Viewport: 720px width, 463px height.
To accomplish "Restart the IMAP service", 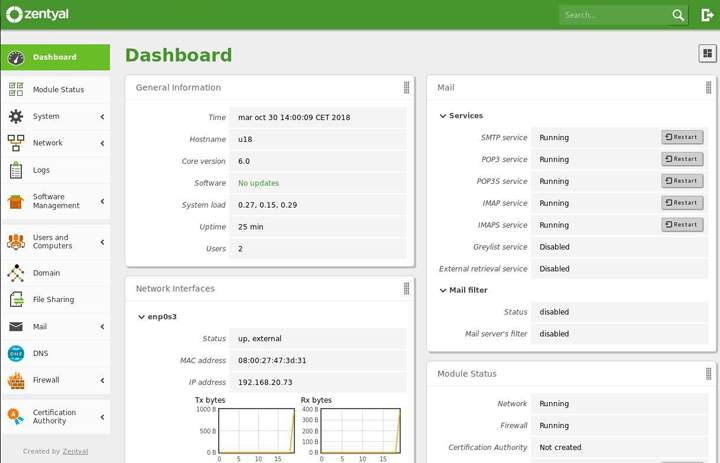I will [682, 203].
